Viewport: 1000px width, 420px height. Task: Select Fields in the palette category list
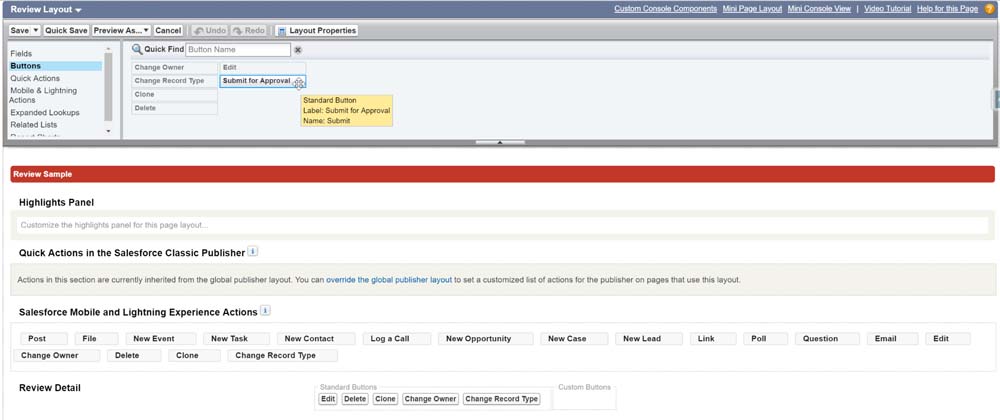21,54
